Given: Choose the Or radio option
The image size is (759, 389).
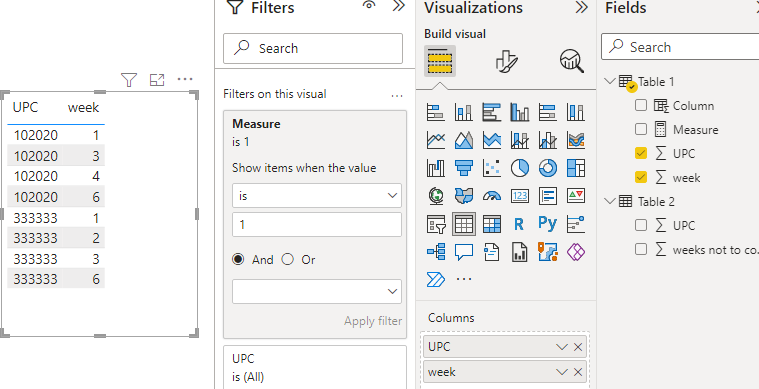Looking at the screenshot, I should (x=288, y=260).
